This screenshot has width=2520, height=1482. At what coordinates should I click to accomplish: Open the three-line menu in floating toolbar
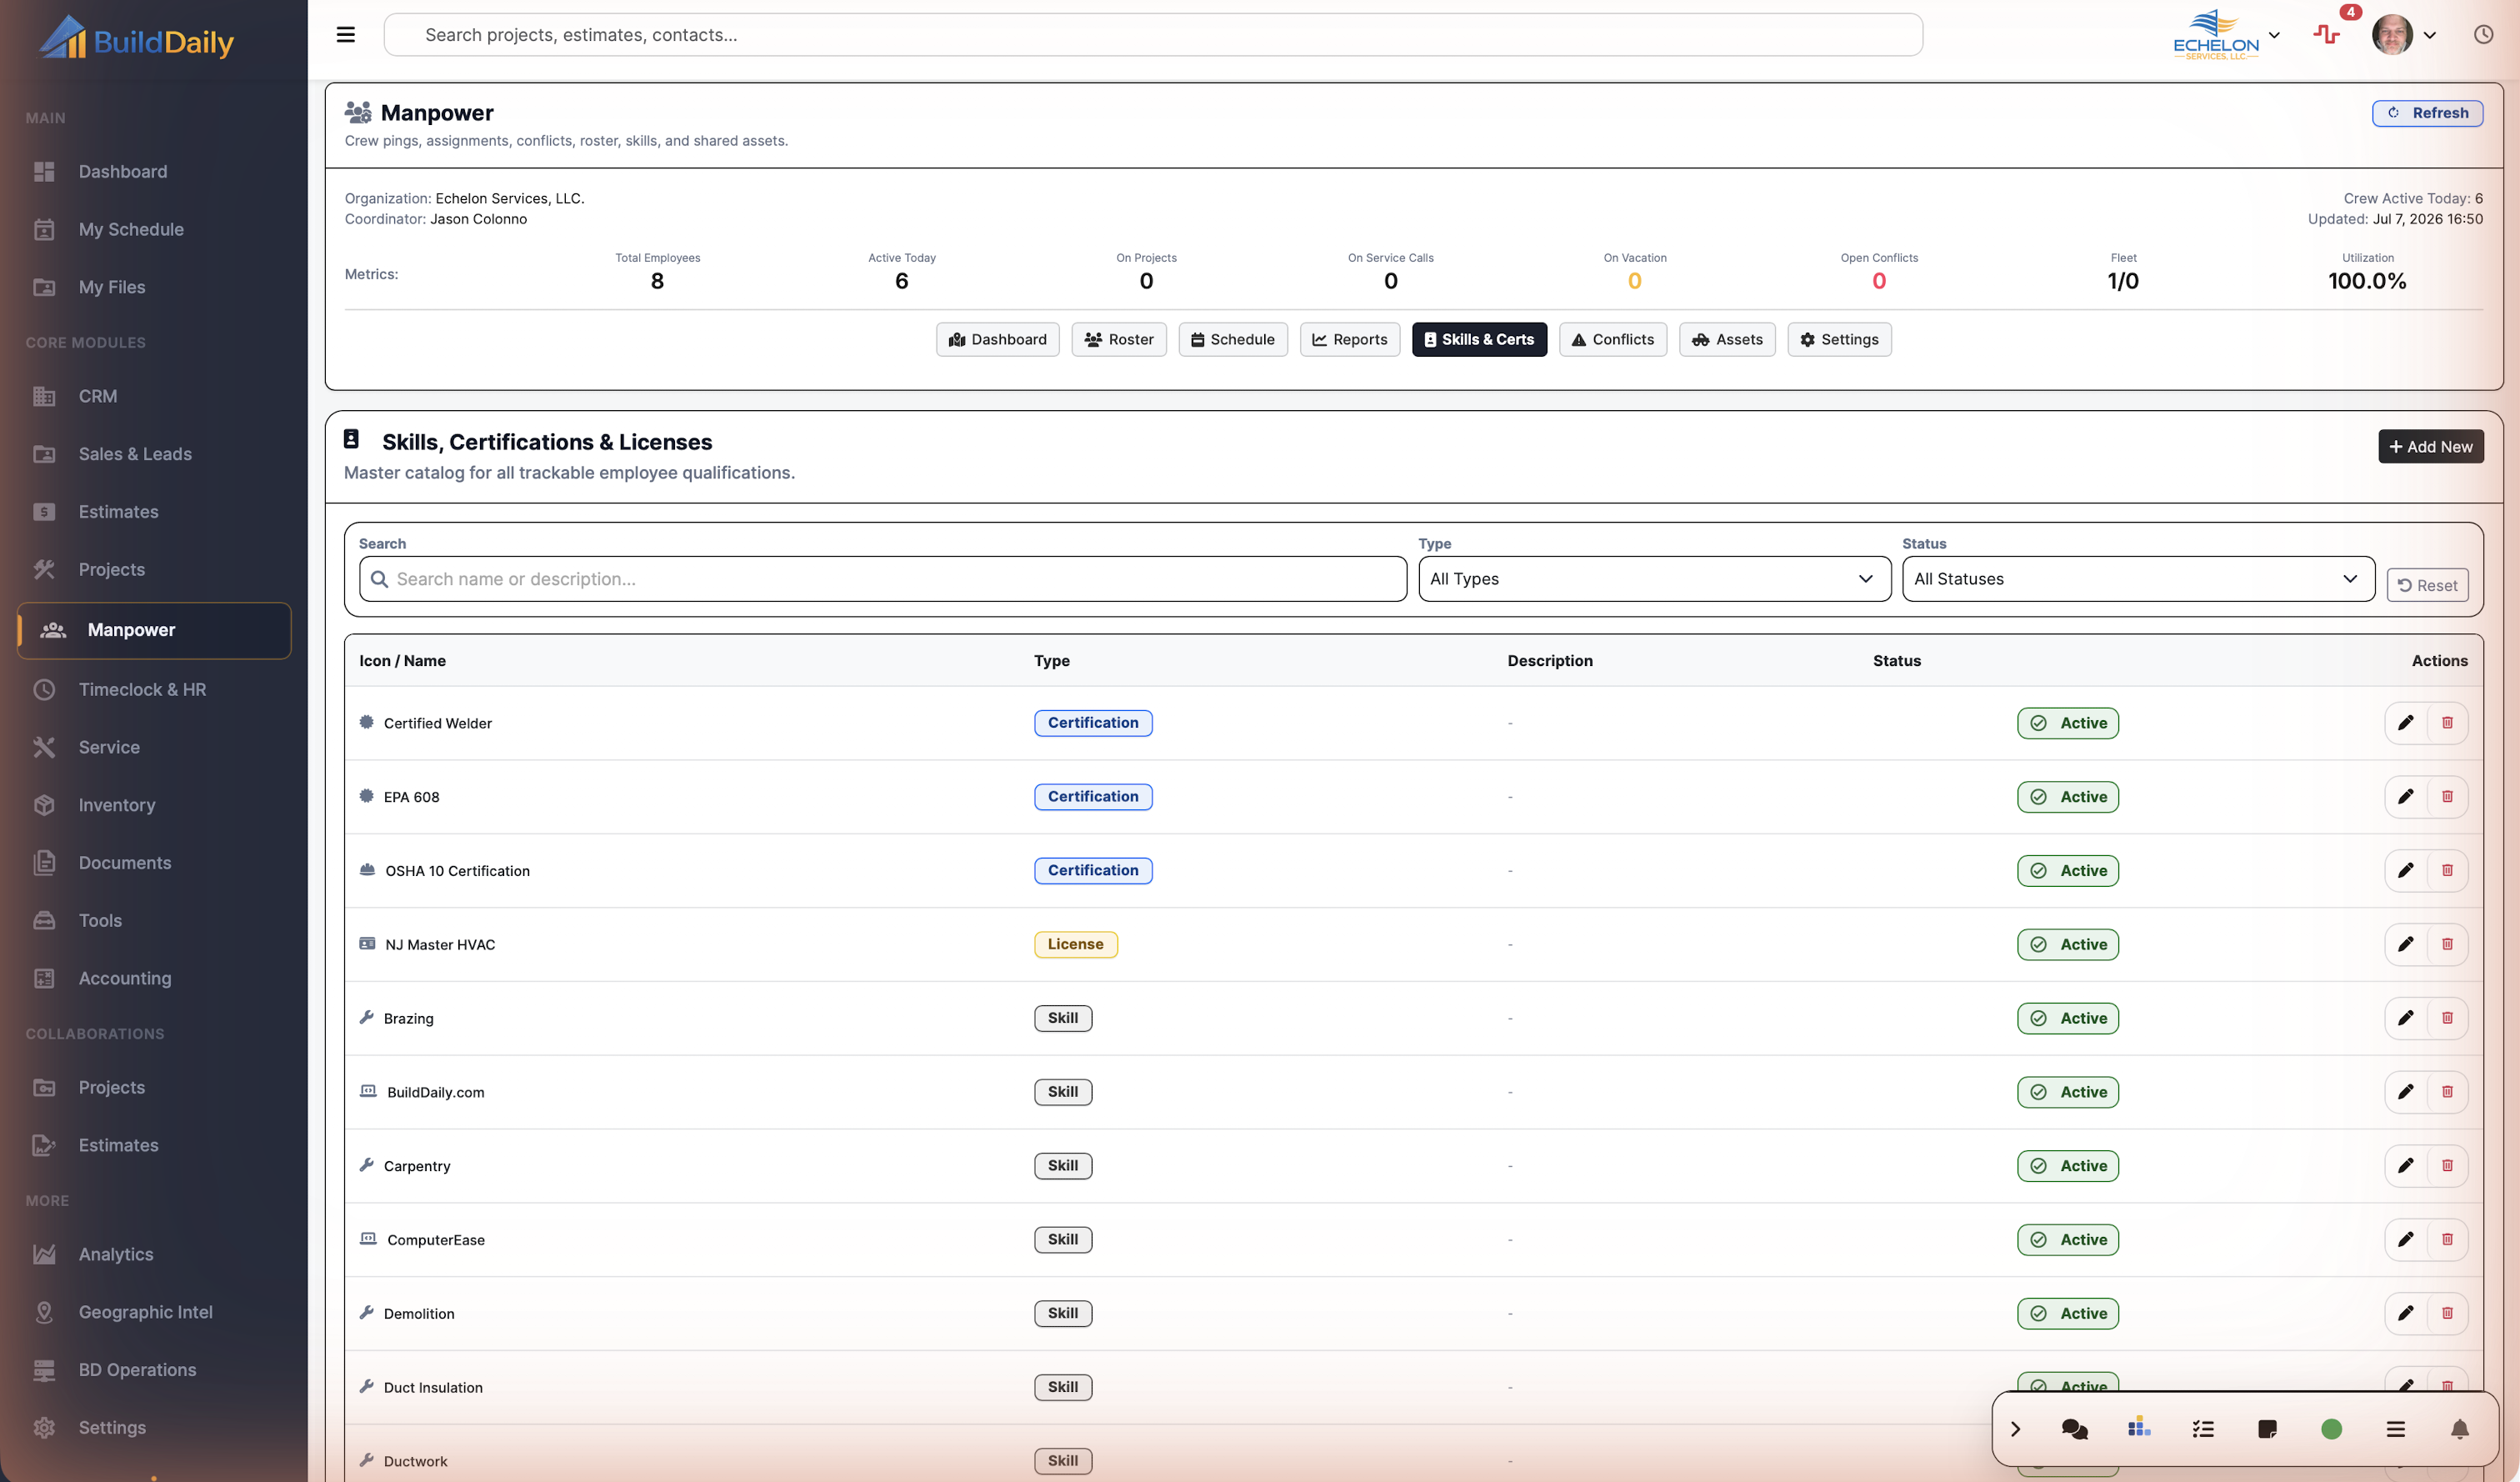pyautogui.click(x=2396, y=1429)
